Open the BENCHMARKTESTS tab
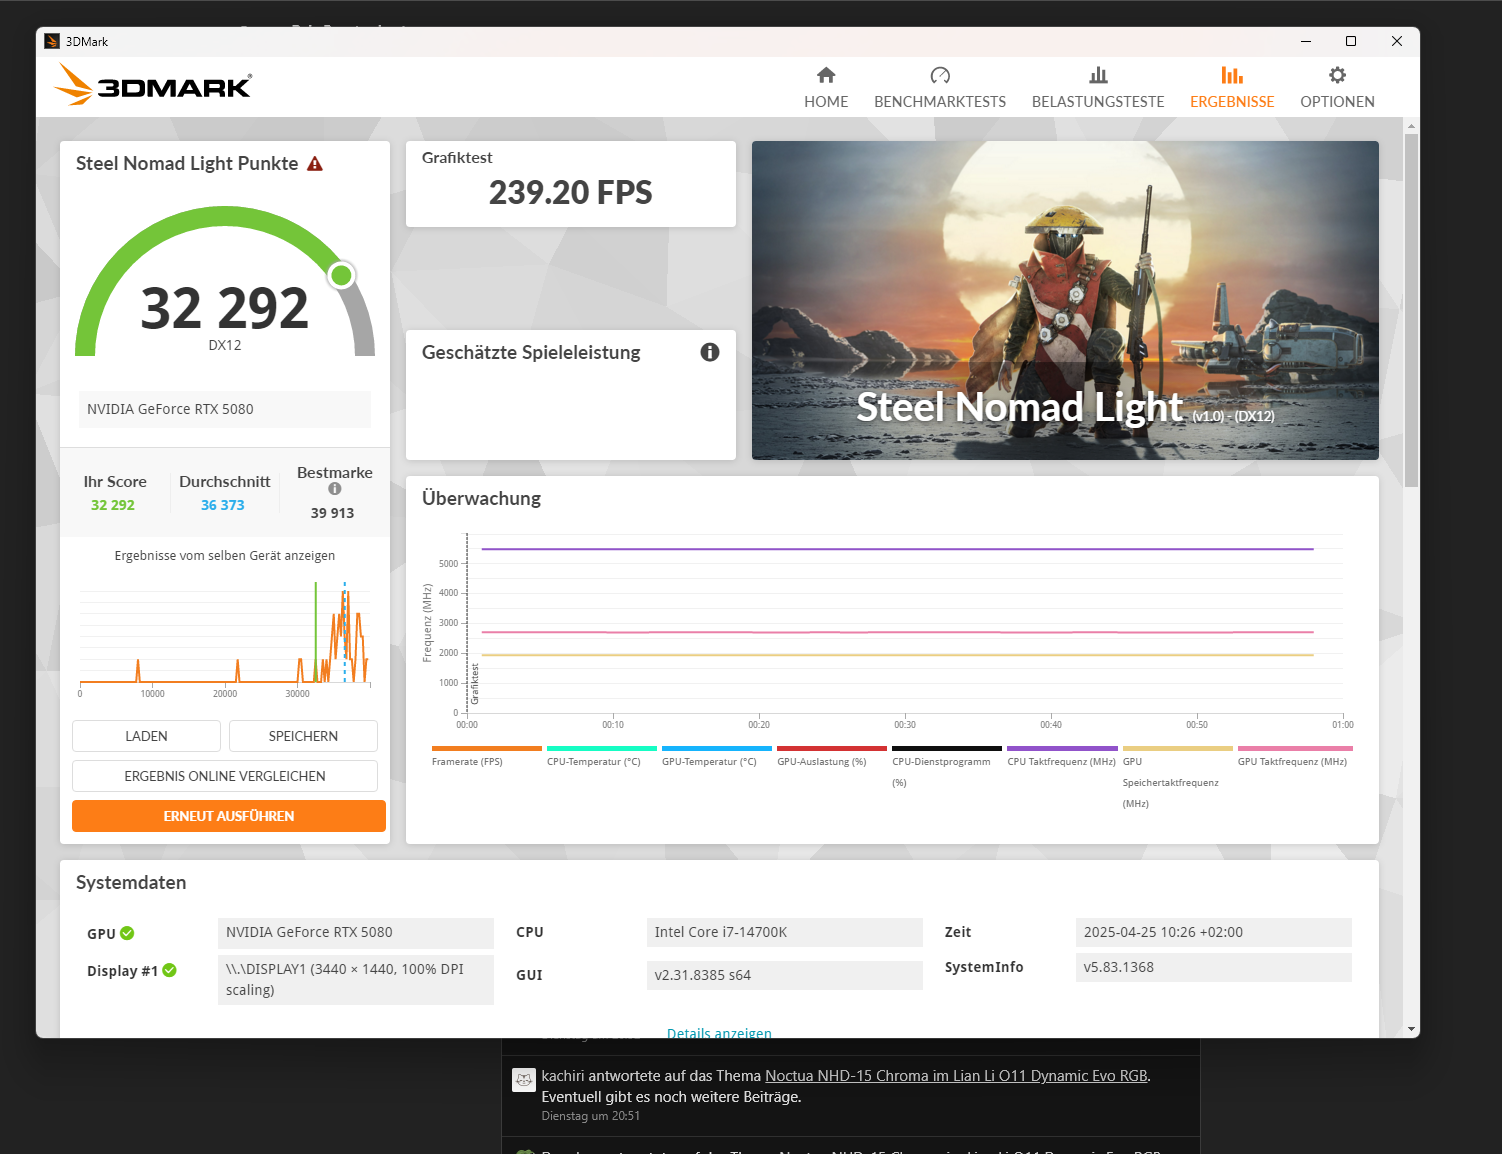The height and width of the screenshot is (1154, 1502). [940, 87]
